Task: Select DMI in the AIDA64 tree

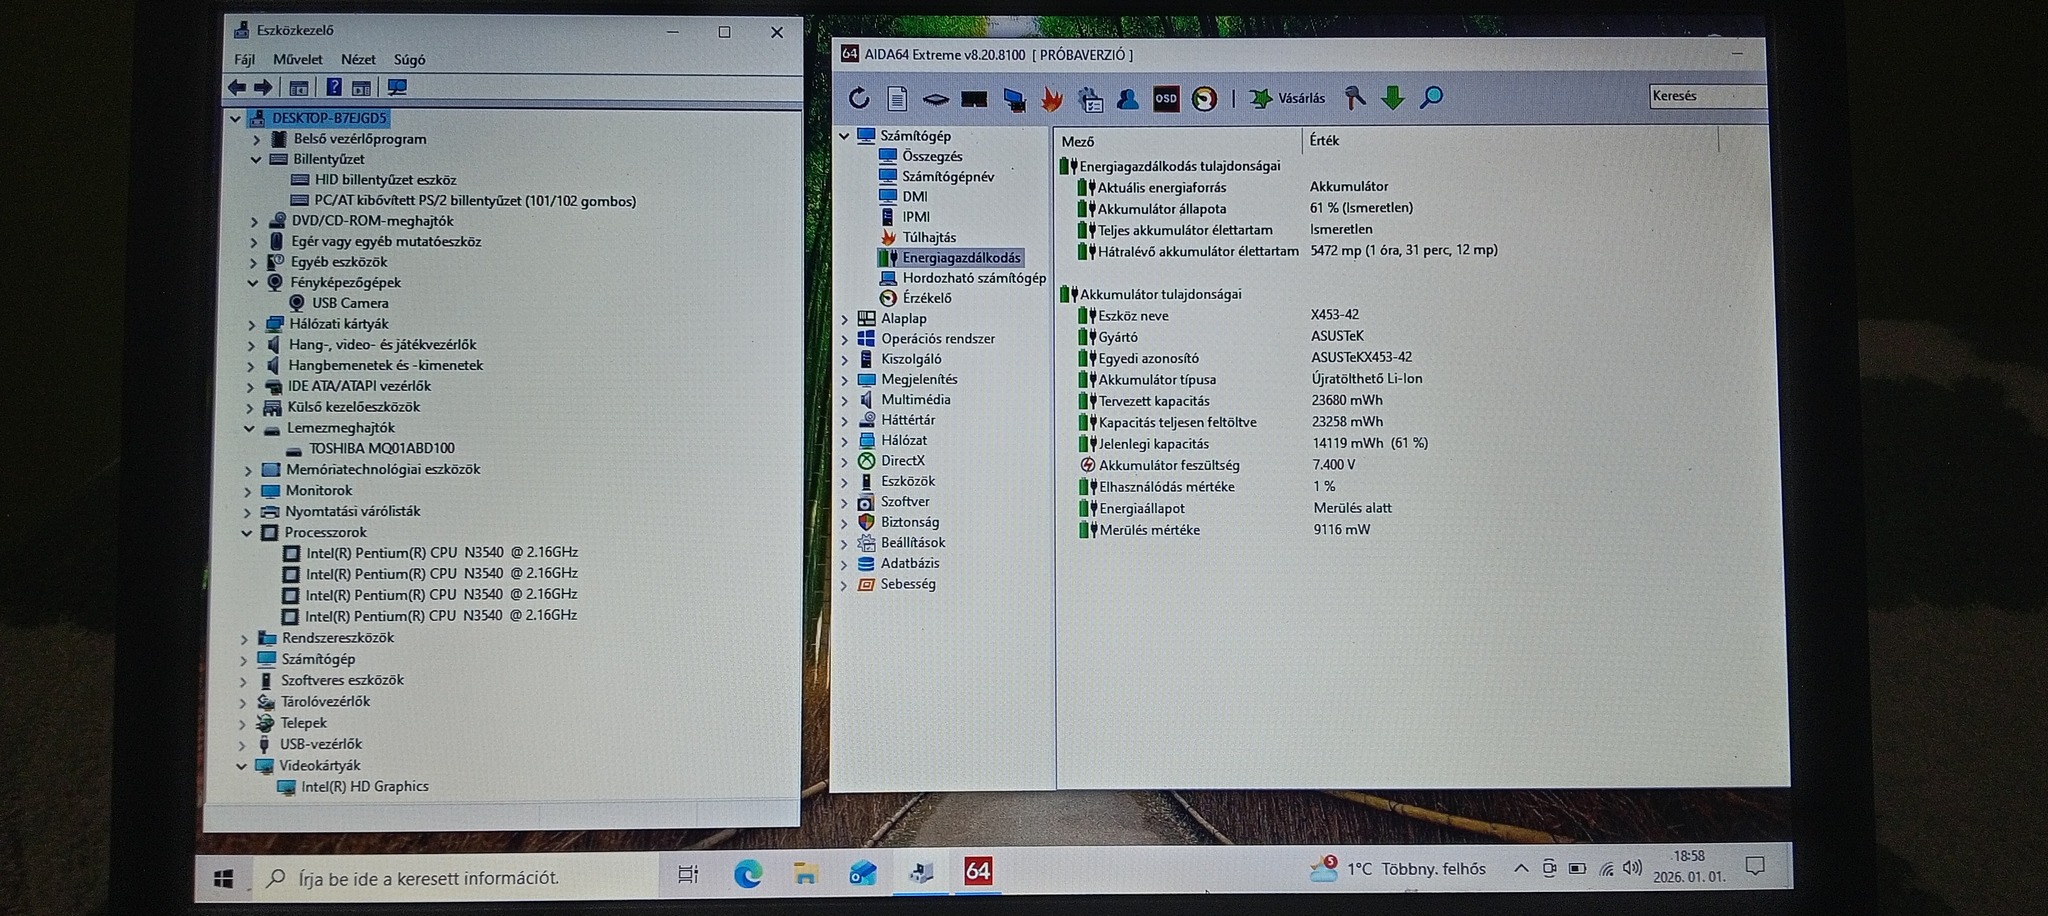Action: (915, 197)
